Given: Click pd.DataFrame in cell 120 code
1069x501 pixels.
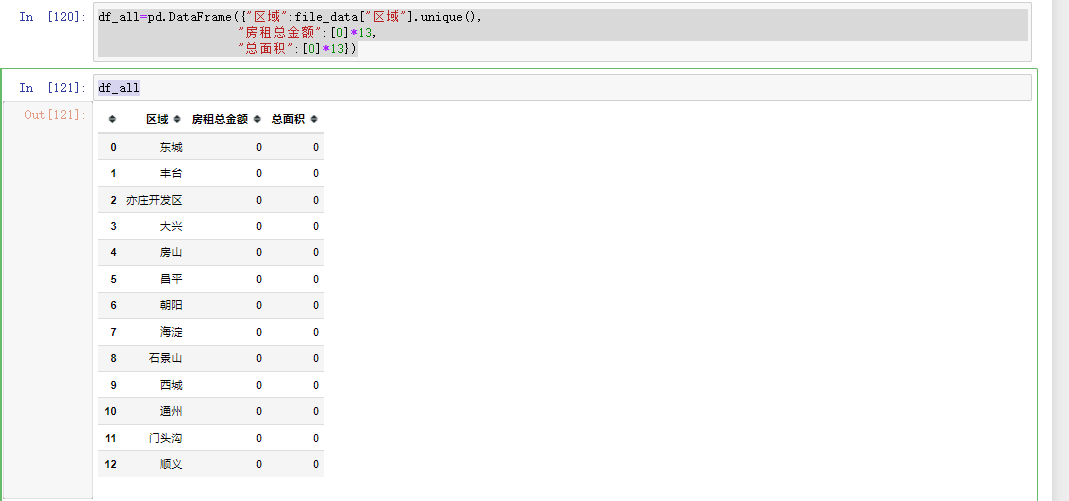Looking at the screenshot, I should [190, 17].
